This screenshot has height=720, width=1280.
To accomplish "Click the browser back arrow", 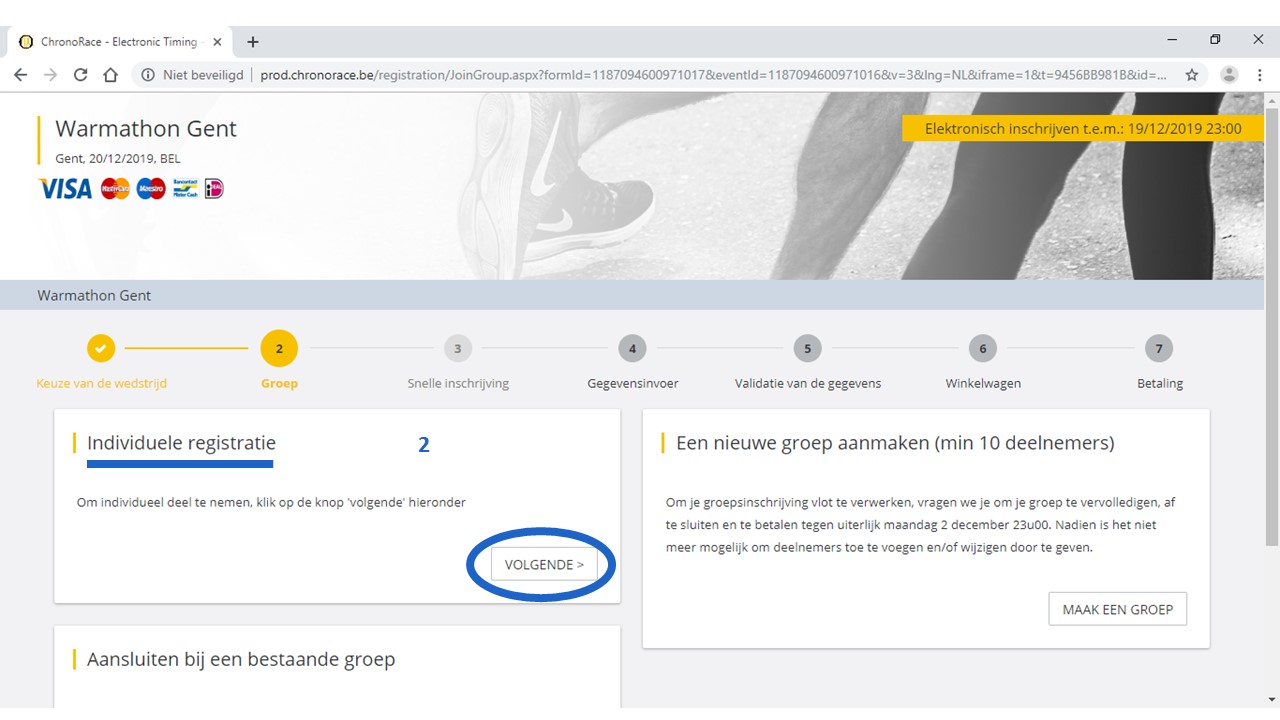I will [x=21, y=75].
